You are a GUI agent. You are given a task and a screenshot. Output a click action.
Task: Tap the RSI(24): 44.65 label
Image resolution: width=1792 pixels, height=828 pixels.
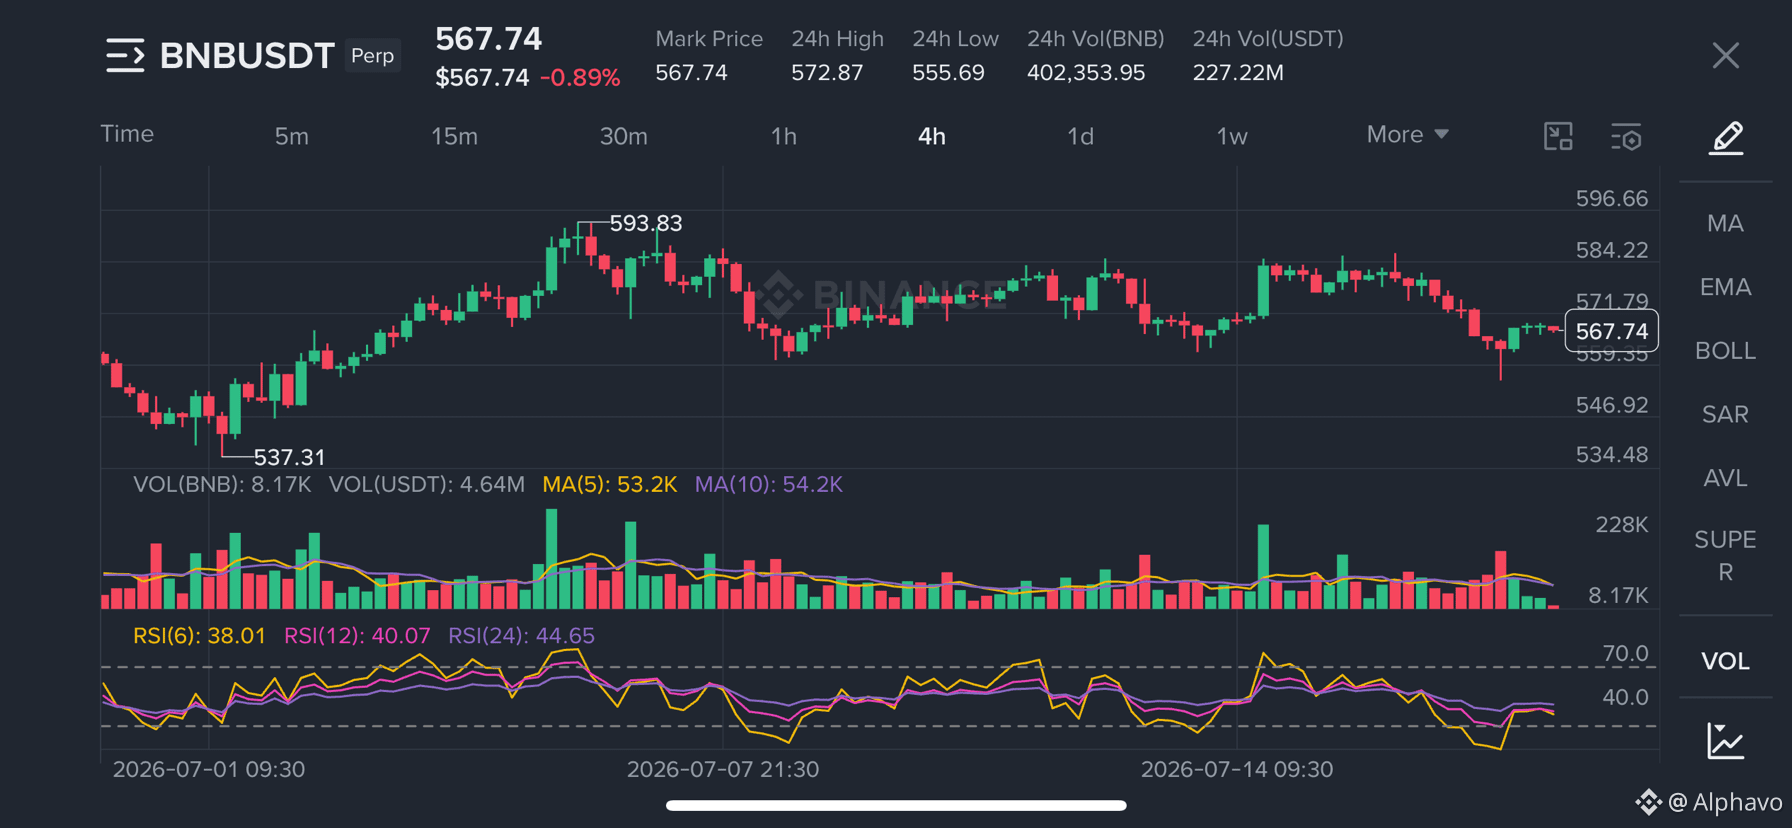(521, 636)
